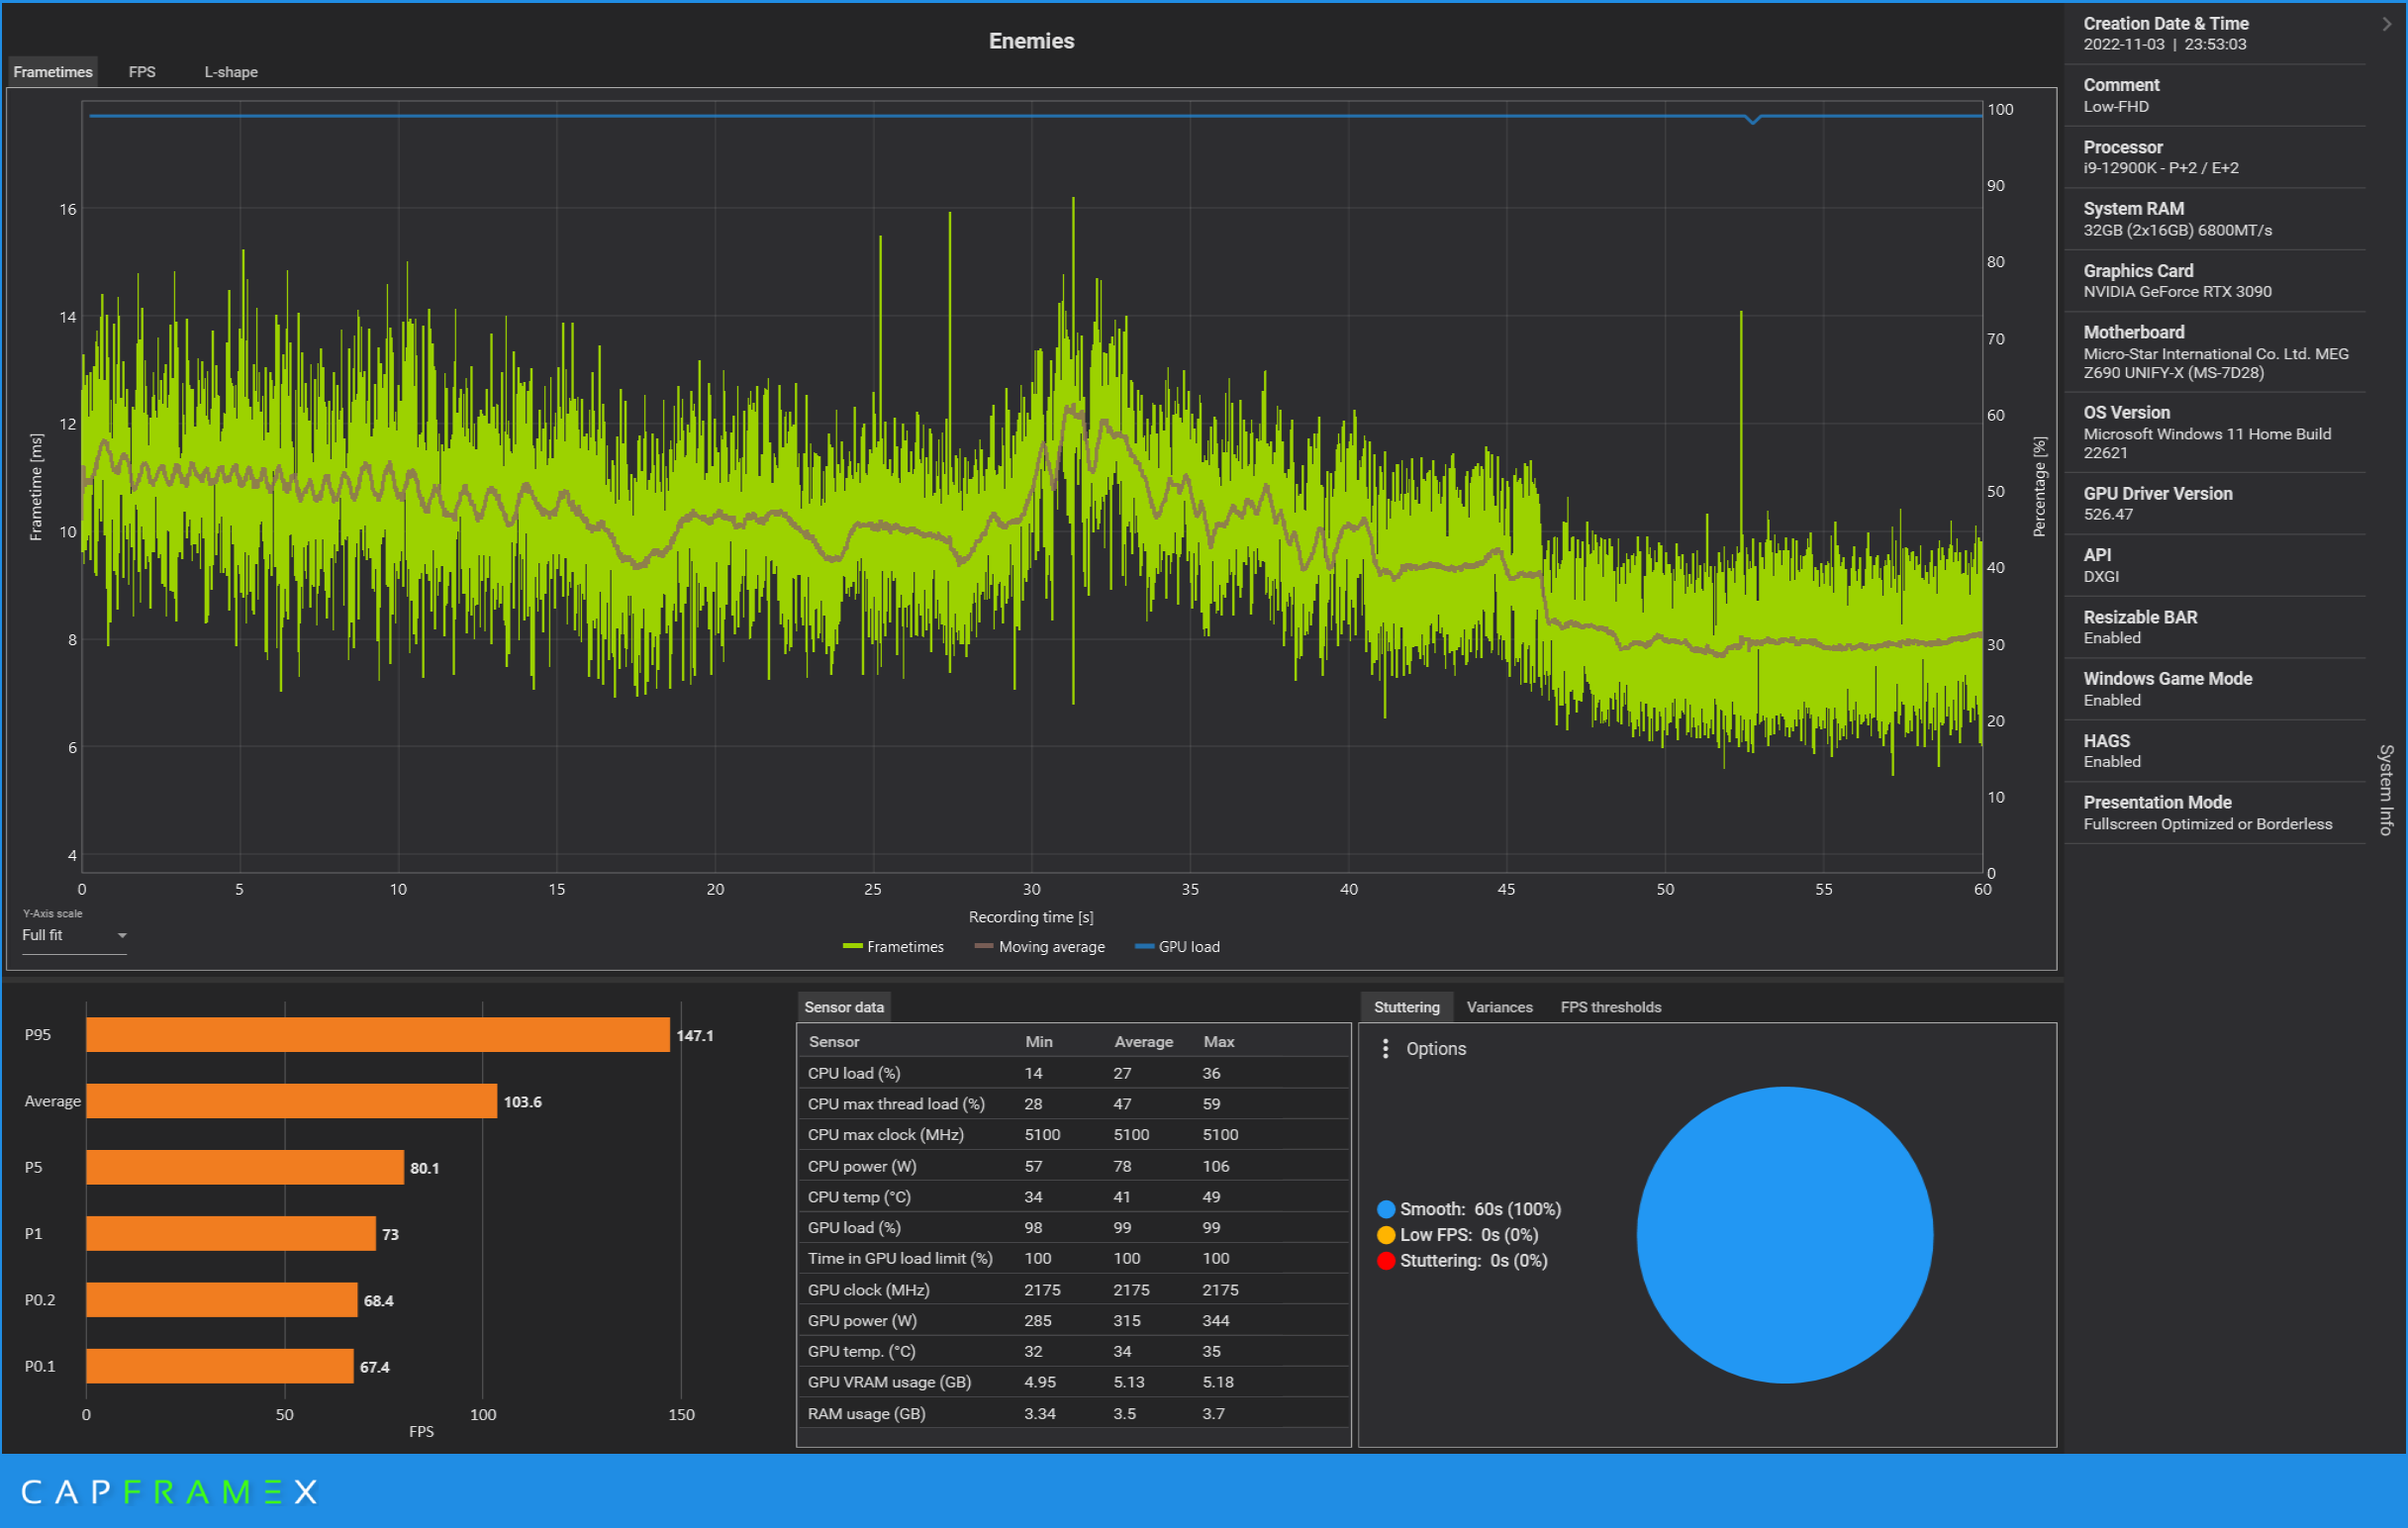The height and width of the screenshot is (1528, 2408).
Task: Open the three-dot Options menu
Action: point(1385,1048)
